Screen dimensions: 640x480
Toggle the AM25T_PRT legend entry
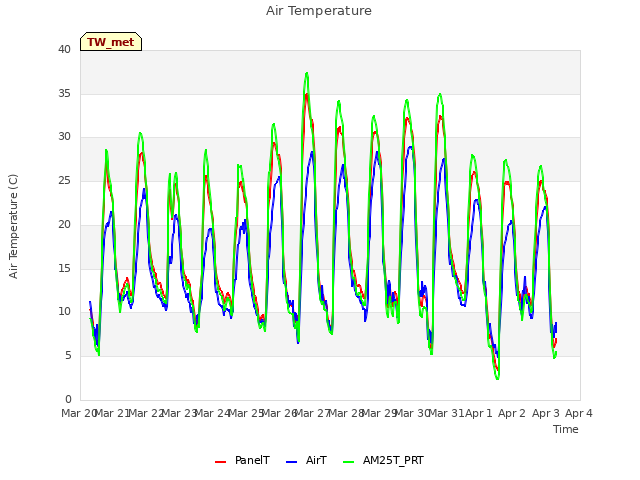coord(383,460)
